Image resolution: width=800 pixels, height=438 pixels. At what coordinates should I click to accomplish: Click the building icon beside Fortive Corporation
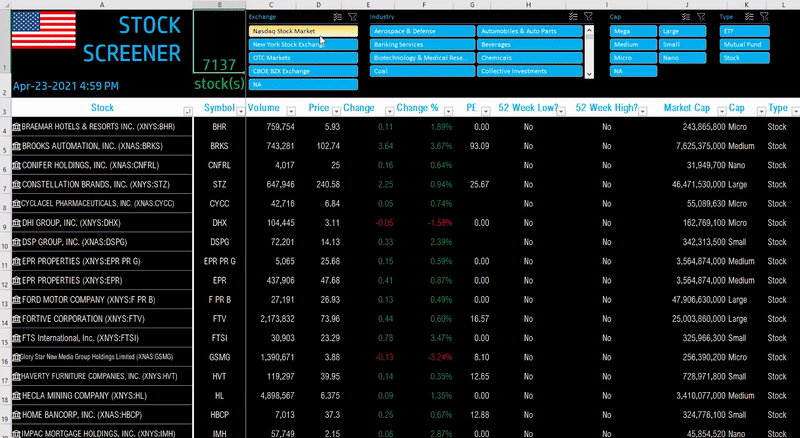click(x=16, y=319)
